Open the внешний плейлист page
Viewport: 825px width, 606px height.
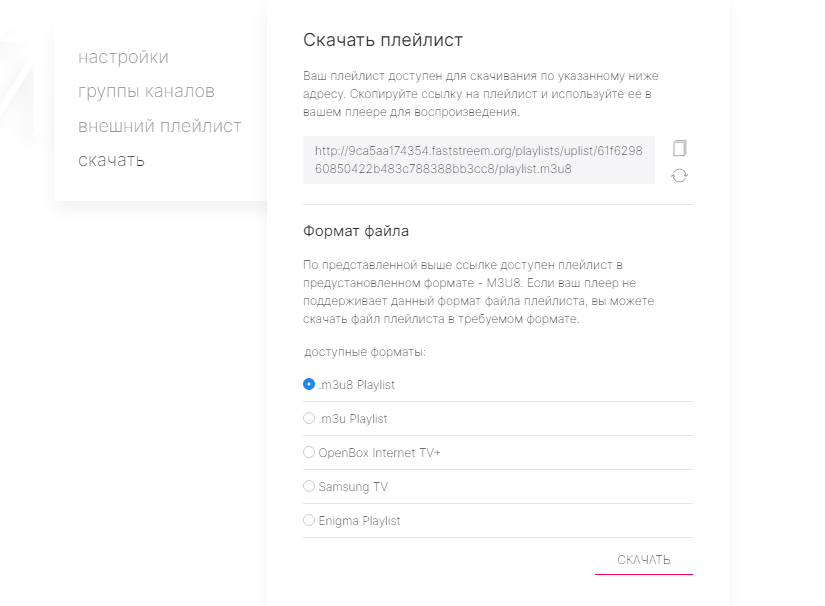[x=159, y=126]
